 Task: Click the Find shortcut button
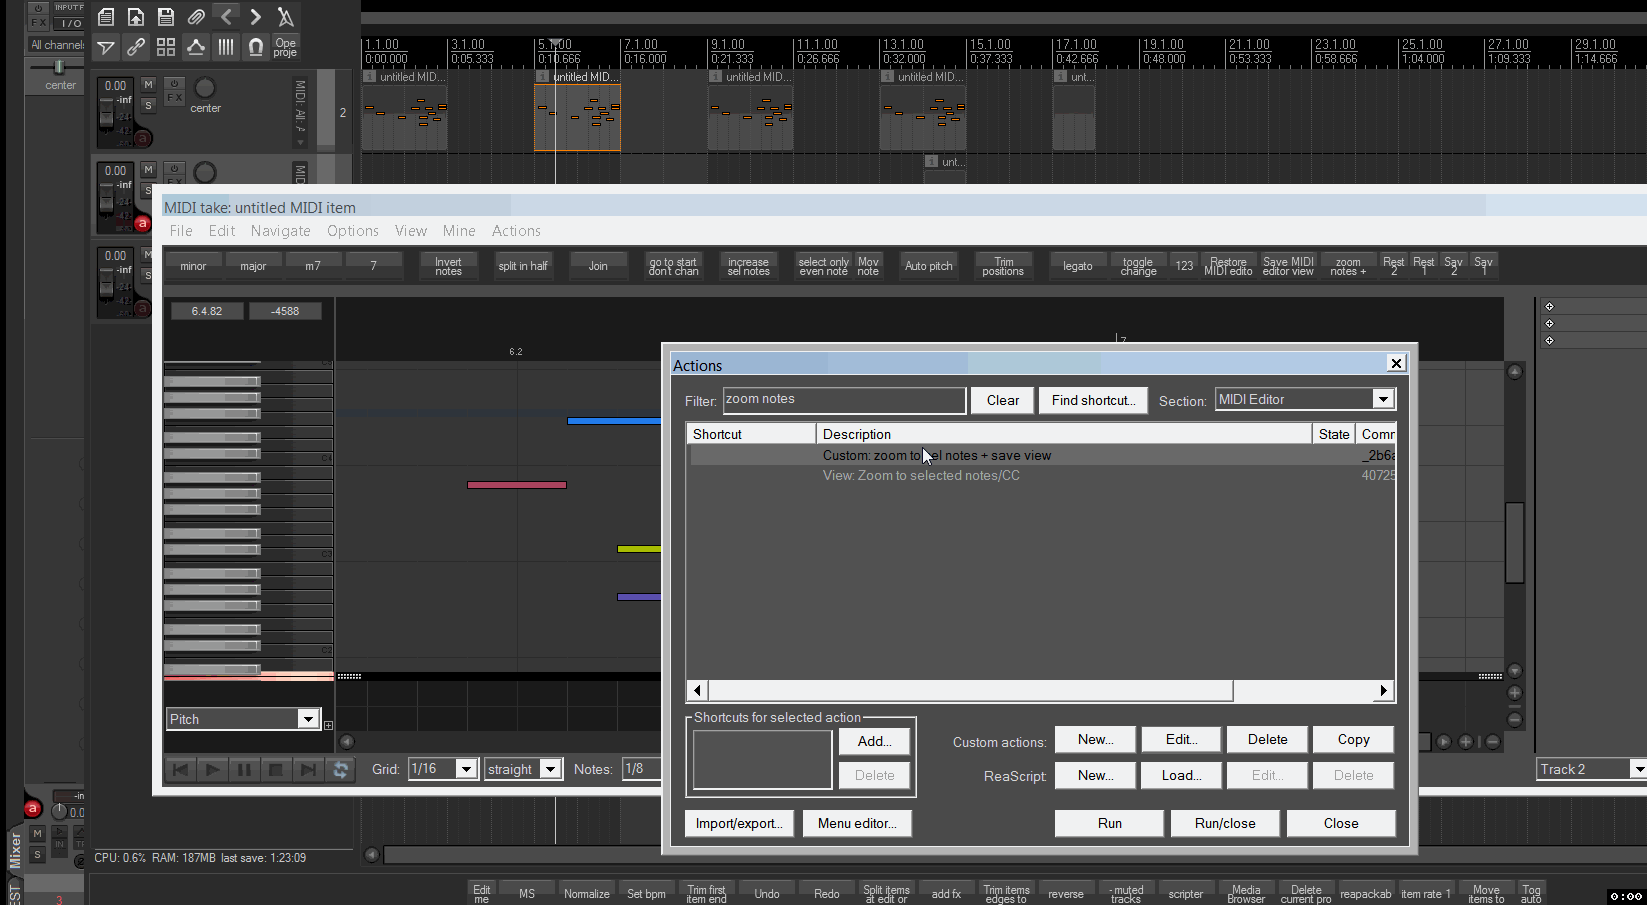click(x=1093, y=400)
